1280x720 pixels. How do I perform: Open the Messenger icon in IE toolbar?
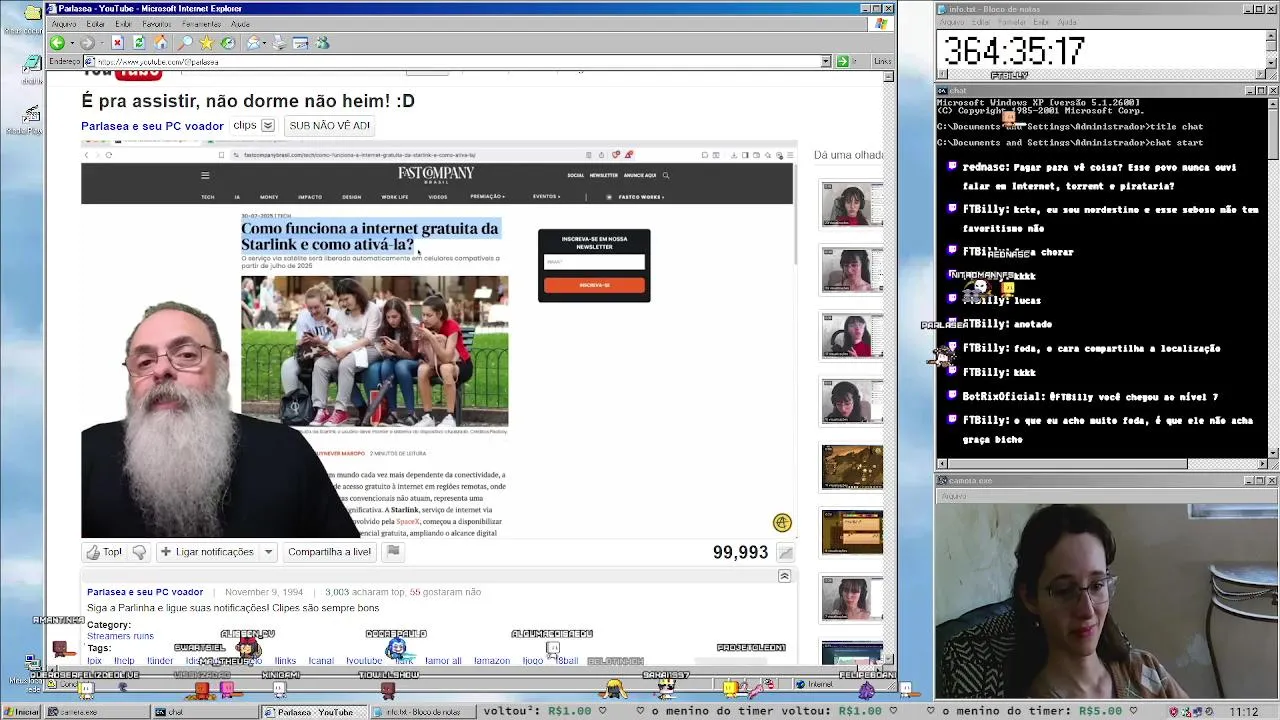(x=322, y=43)
